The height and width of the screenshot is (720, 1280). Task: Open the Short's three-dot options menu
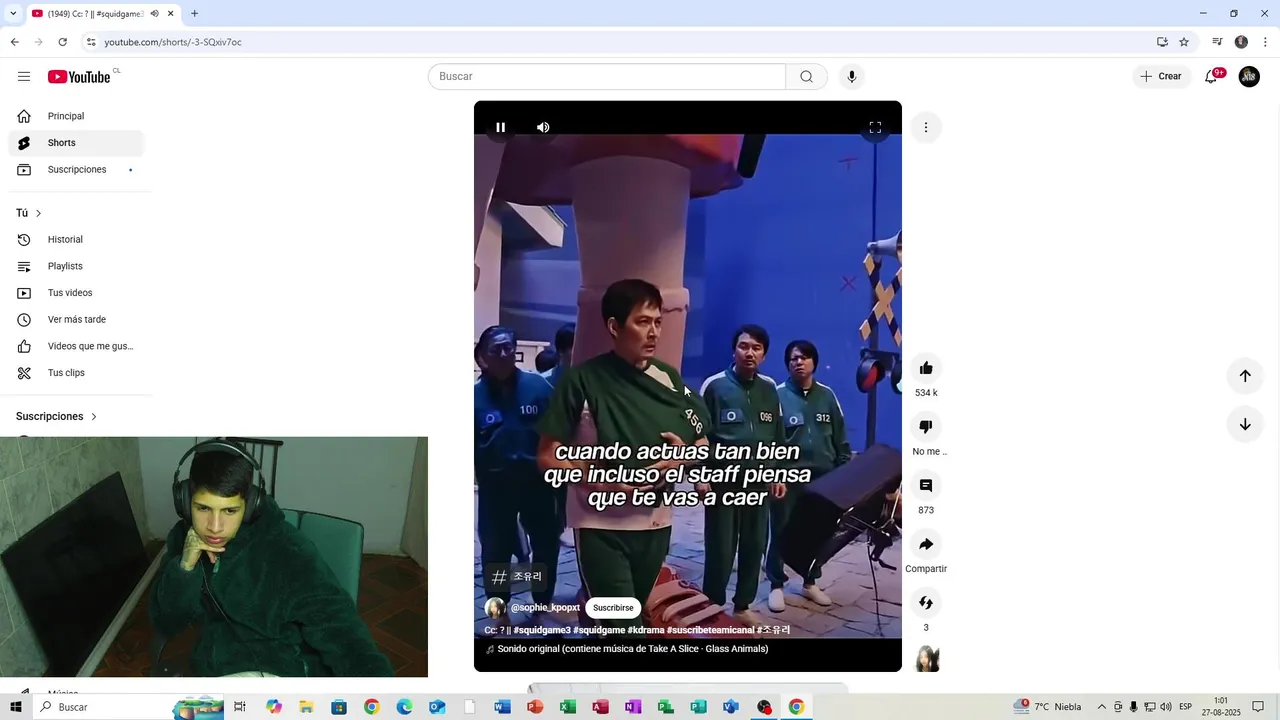point(926,127)
